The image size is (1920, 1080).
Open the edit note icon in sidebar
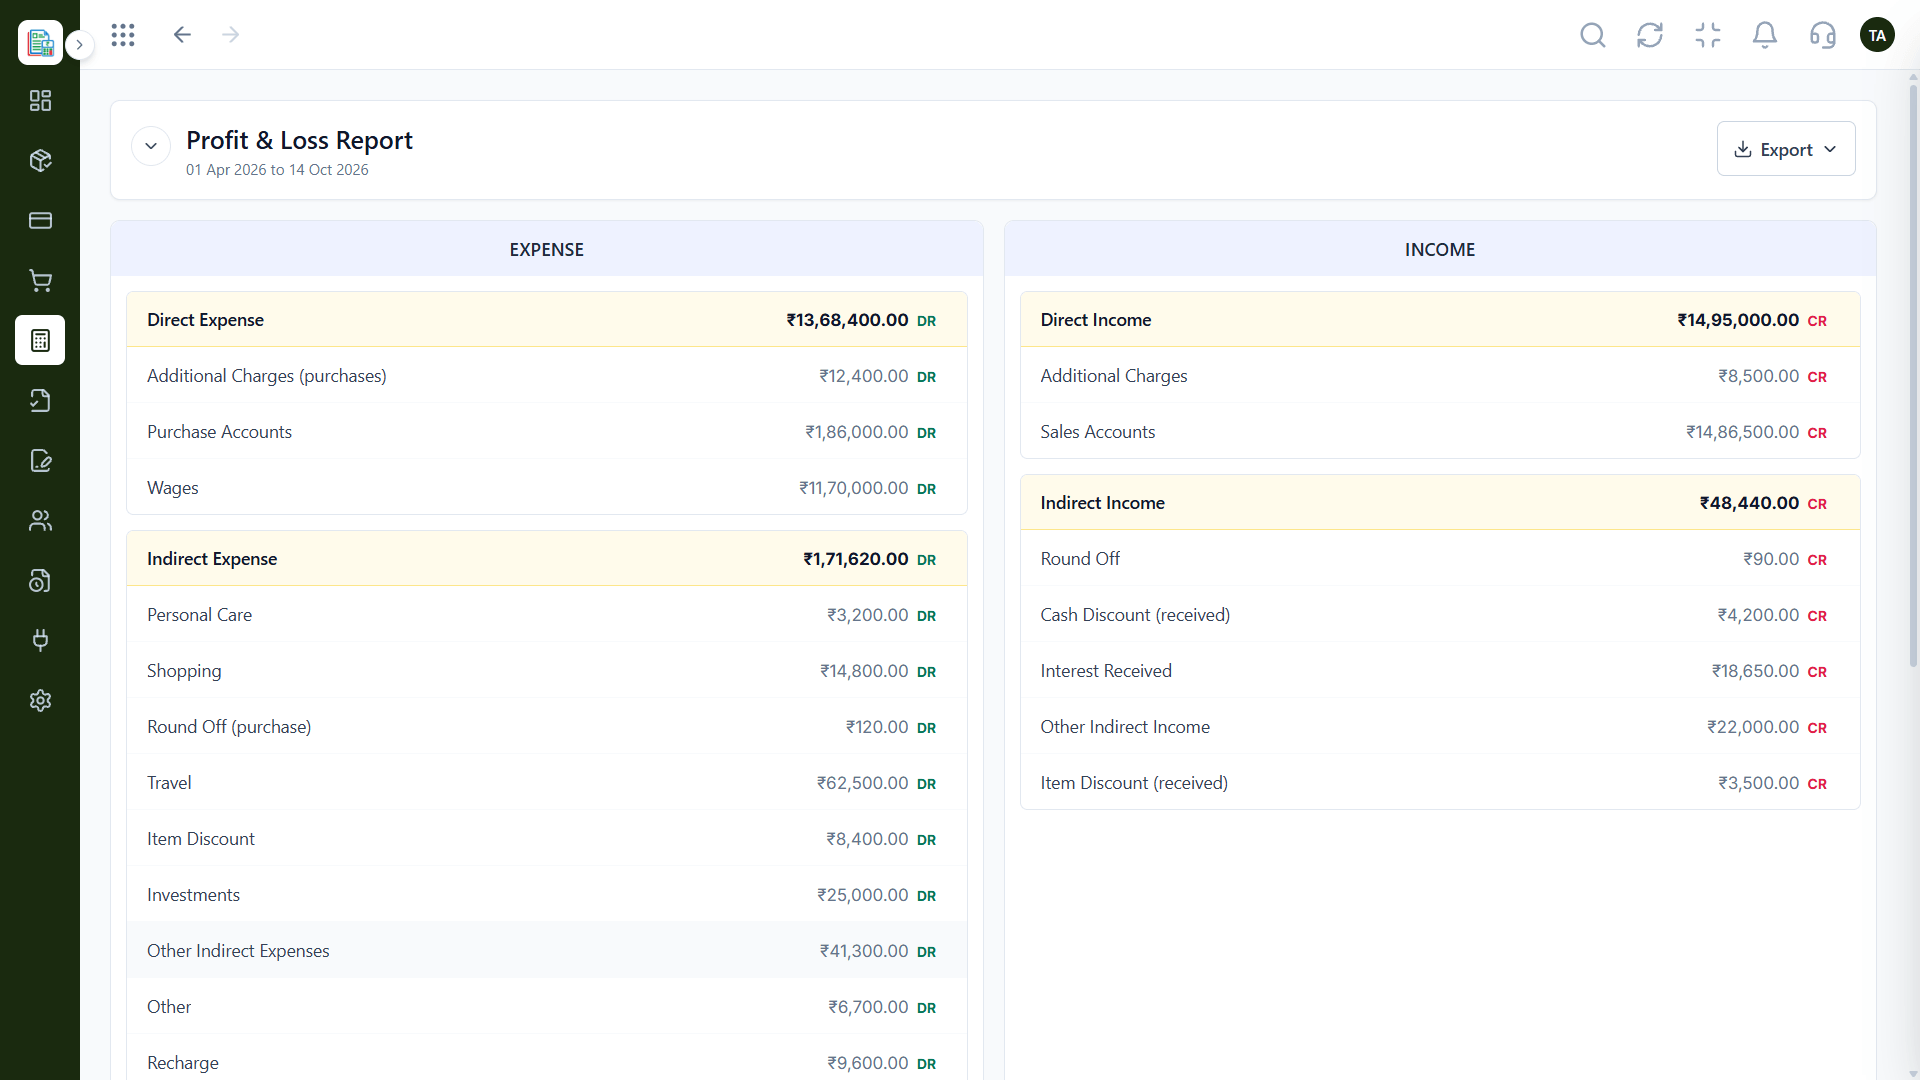[40, 460]
